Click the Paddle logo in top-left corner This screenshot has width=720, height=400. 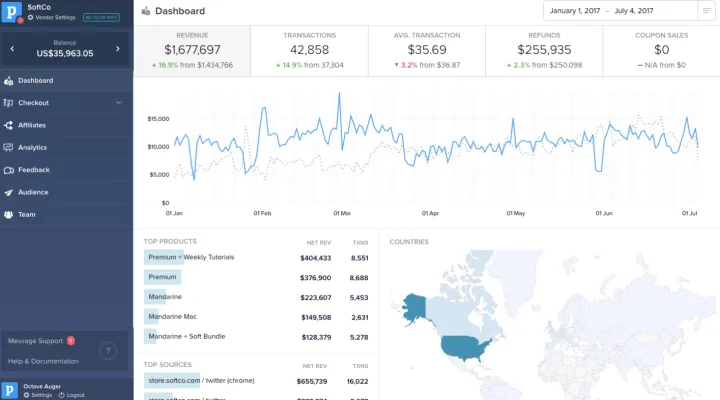[11, 11]
